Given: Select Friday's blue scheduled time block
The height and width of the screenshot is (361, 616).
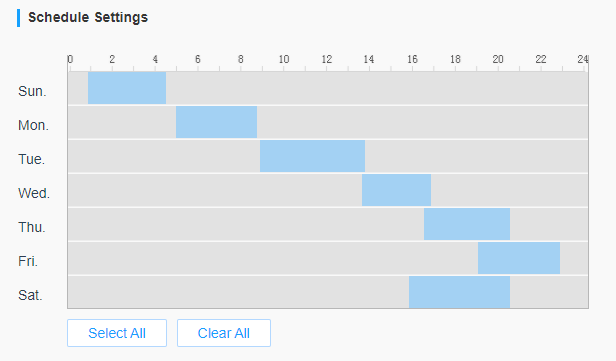Looking at the screenshot, I should [x=519, y=258].
